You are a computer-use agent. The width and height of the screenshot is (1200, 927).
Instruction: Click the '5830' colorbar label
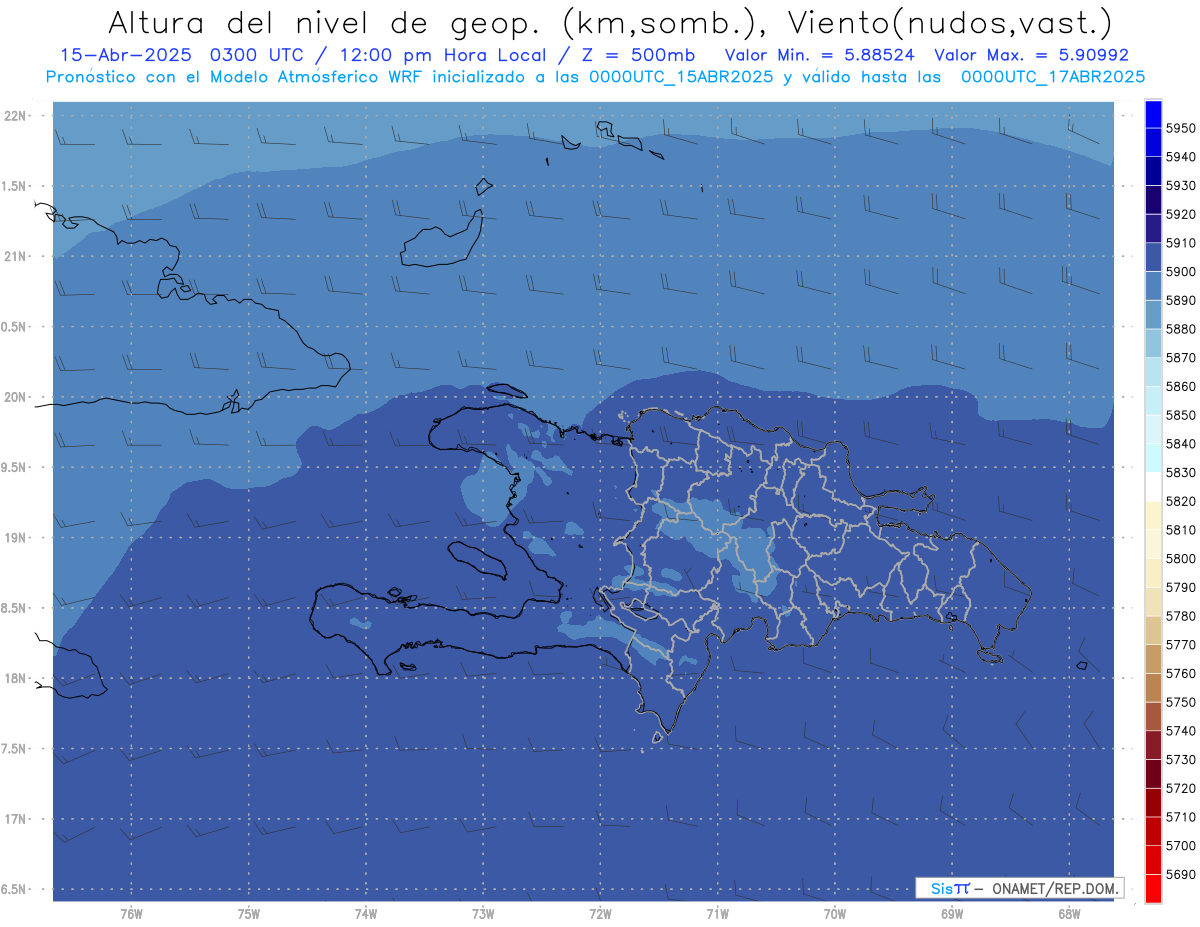tap(1180, 473)
